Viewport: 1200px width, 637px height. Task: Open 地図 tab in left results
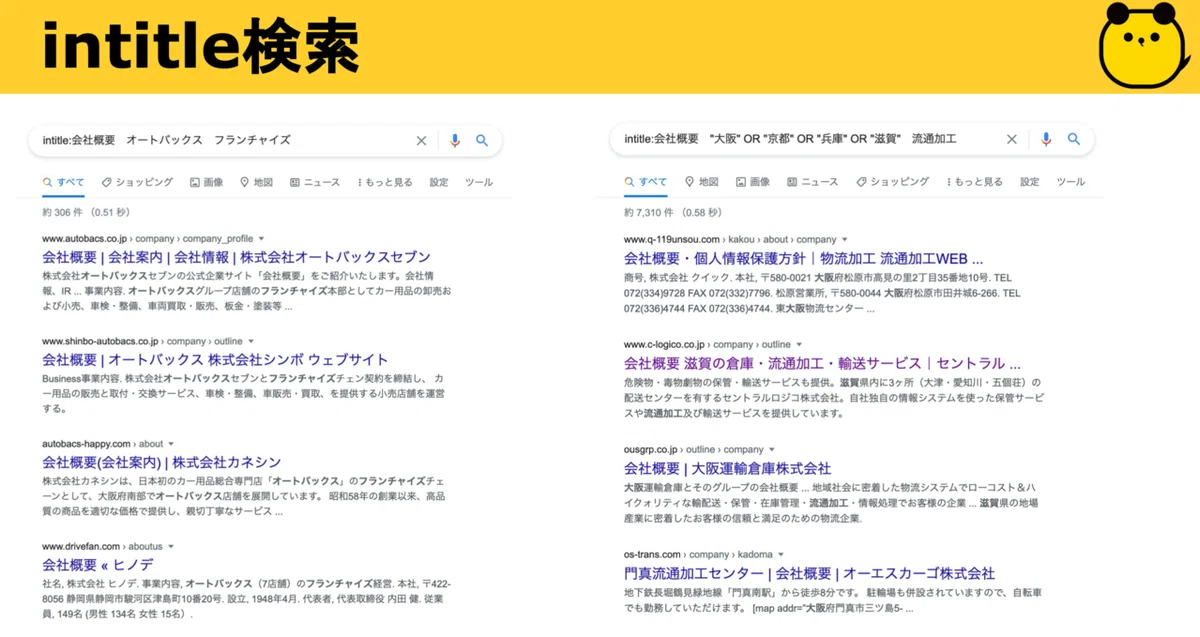click(x=256, y=183)
